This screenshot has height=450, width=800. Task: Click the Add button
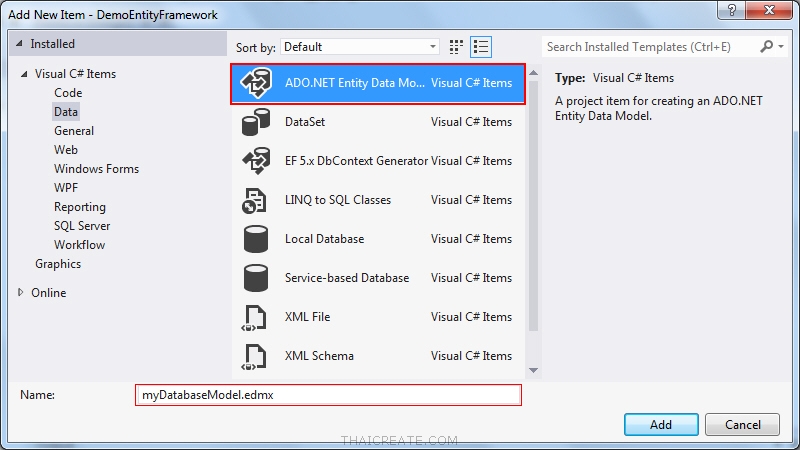pos(661,424)
